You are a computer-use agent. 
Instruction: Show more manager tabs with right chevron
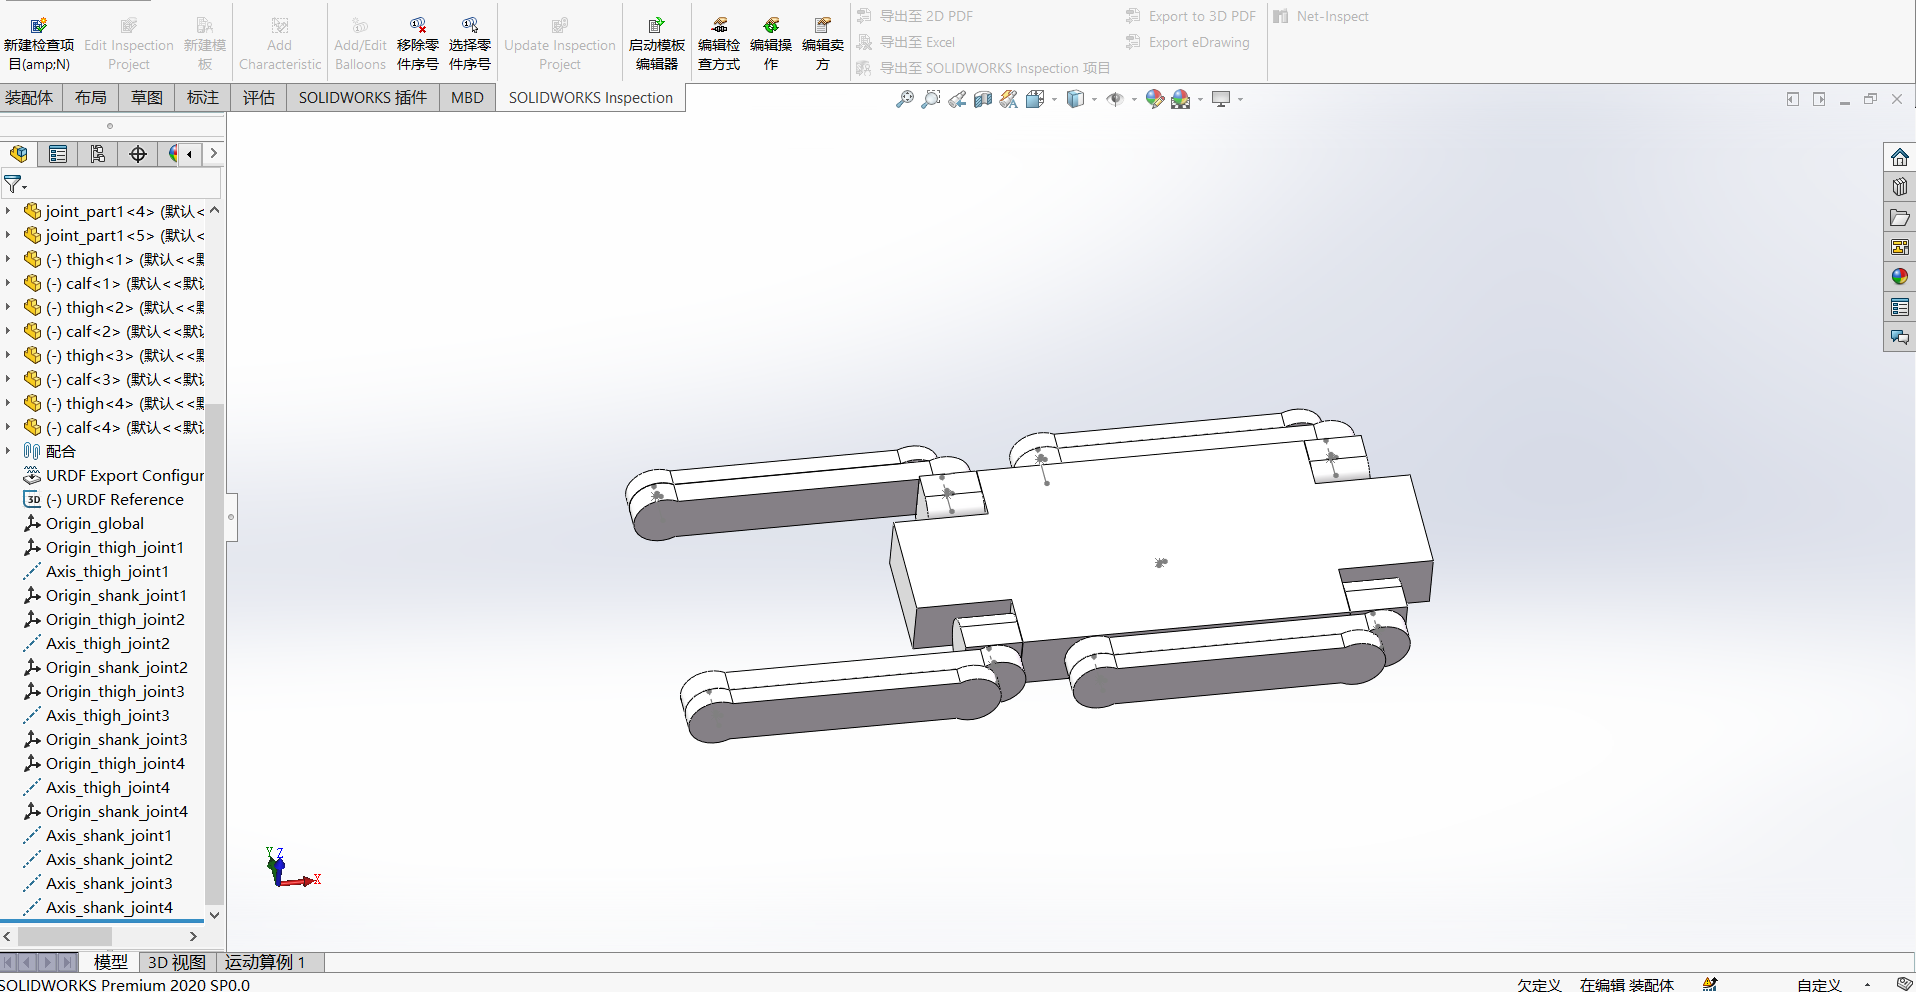click(213, 154)
